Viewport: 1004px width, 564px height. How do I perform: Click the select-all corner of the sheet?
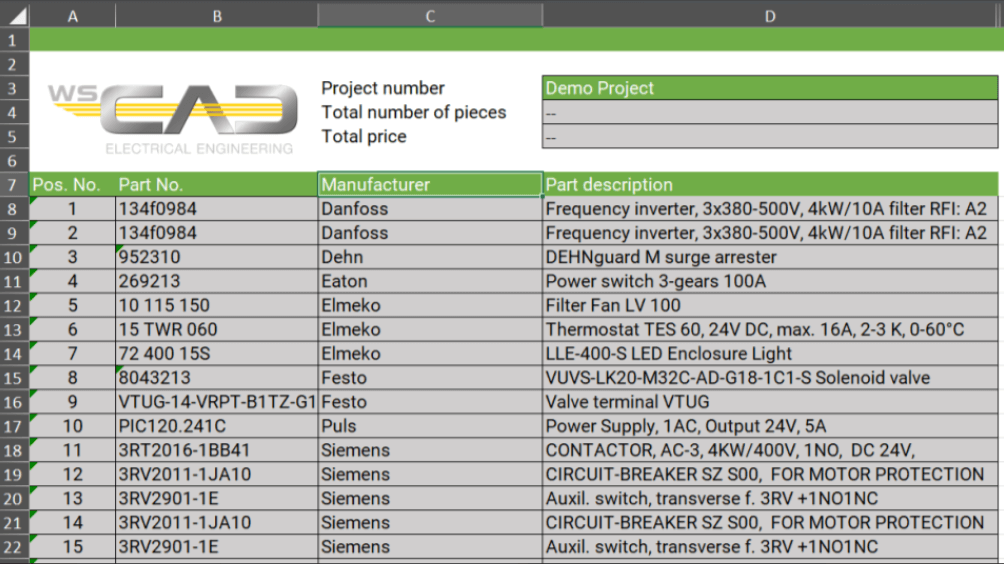click(x=14, y=15)
